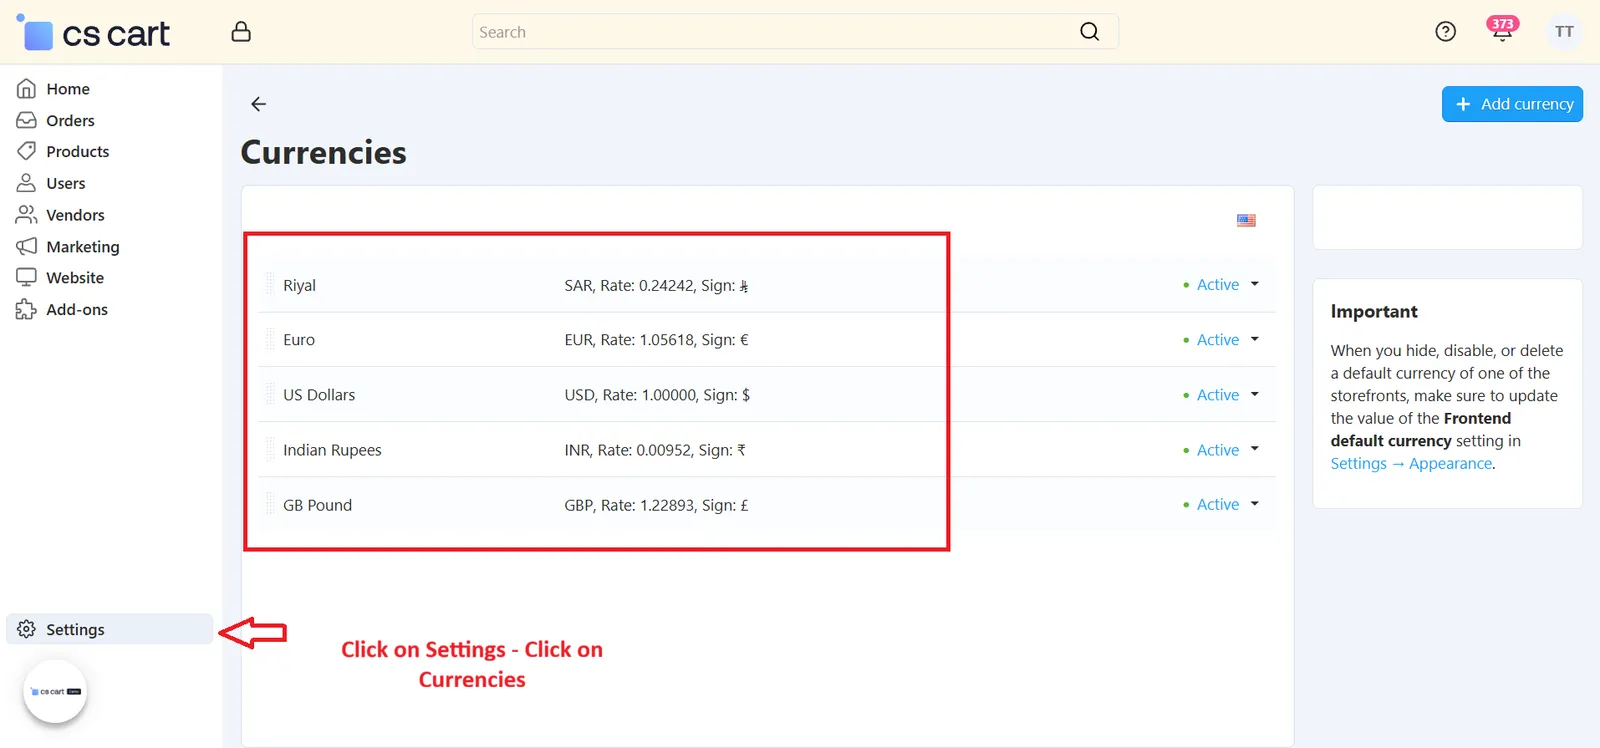Open the Indian Rupees currency name
1600x748 pixels.
332,450
